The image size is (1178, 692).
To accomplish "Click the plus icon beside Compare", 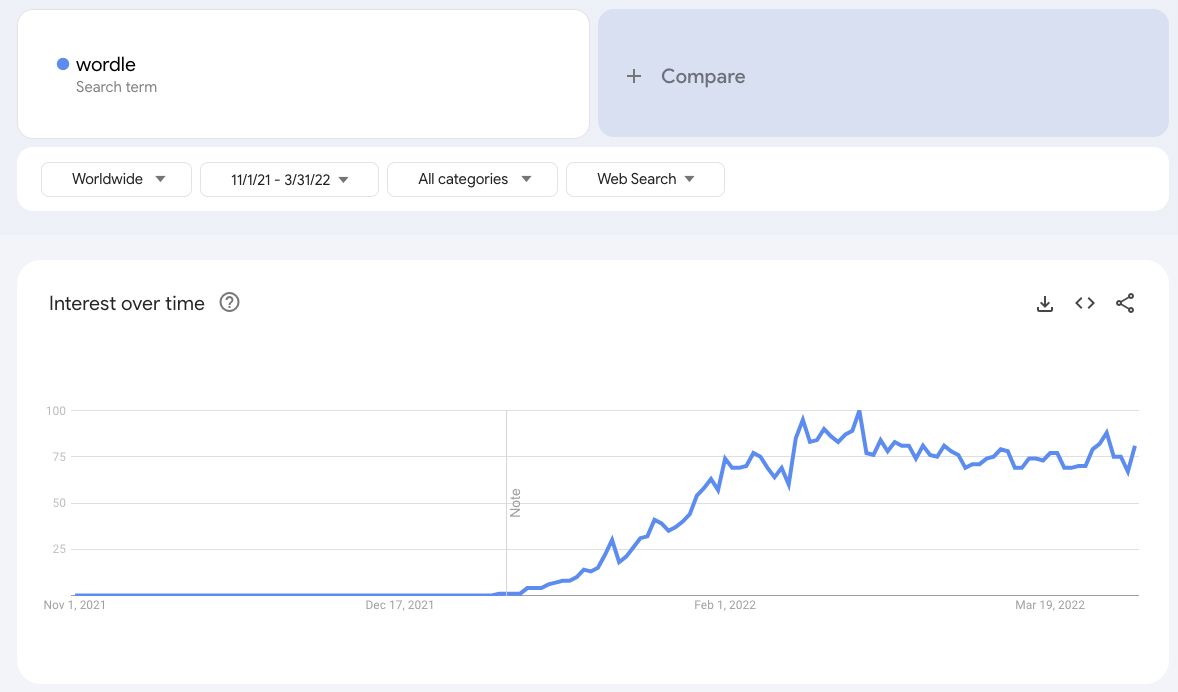I will click(634, 76).
